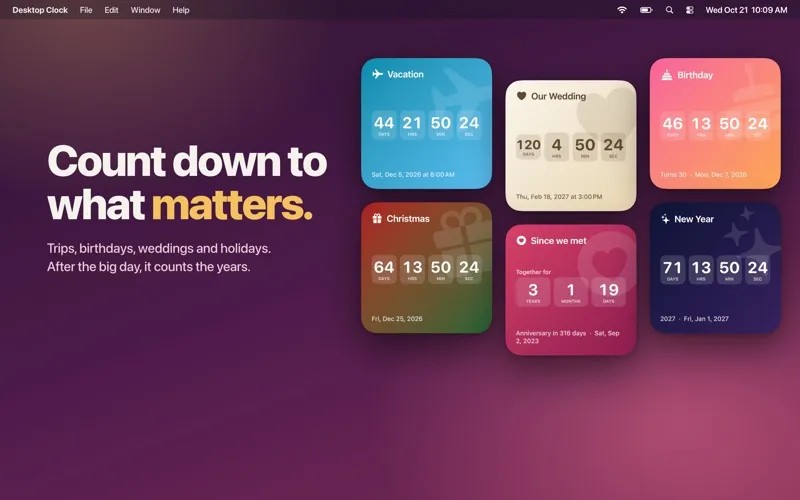The width and height of the screenshot is (800, 500).
Task: Open the File menu
Action: tap(86, 10)
